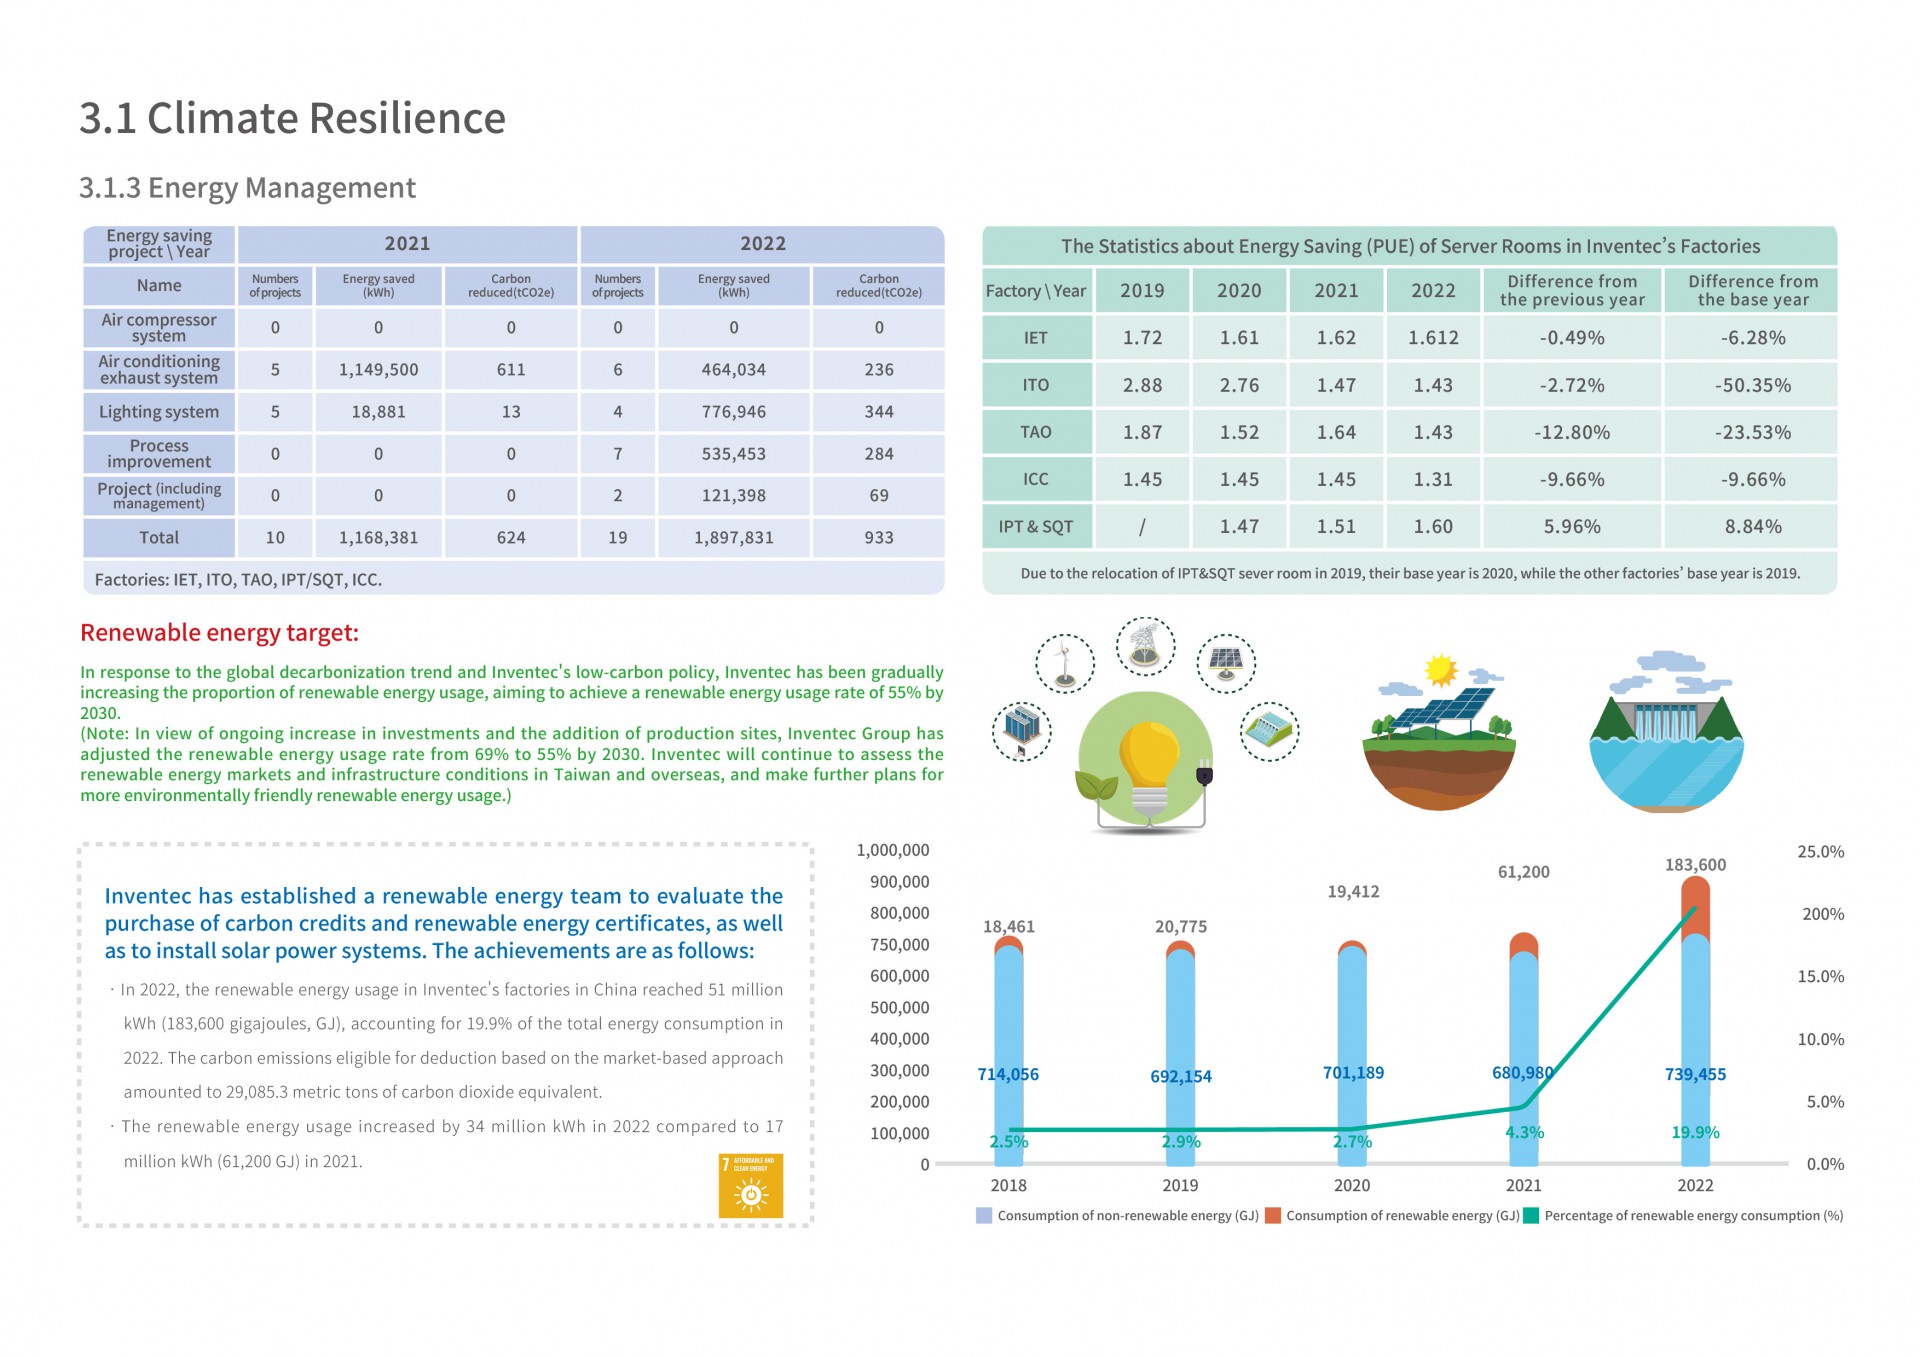The width and height of the screenshot is (1920, 1357).
Task: Click the non-renewable energy legend swatch
Action: (984, 1216)
